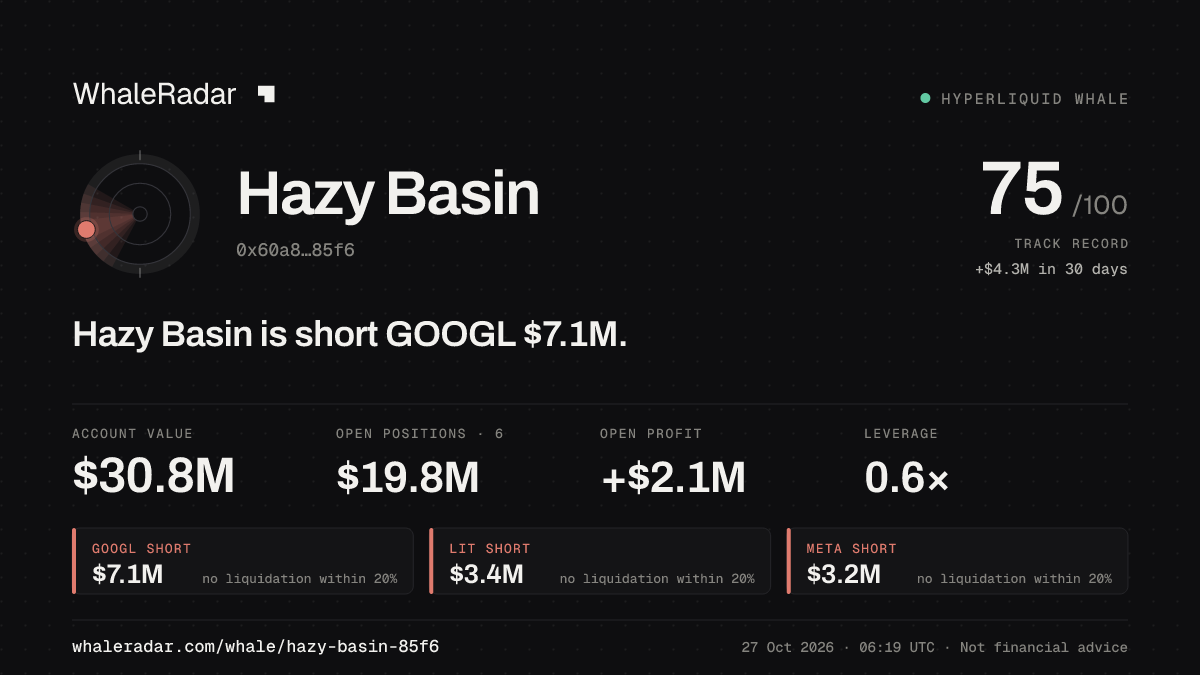Image resolution: width=1200 pixels, height=675 pixels.
Task: Click the liquidation note in the LIT card
Action: [x=657, y=579]
